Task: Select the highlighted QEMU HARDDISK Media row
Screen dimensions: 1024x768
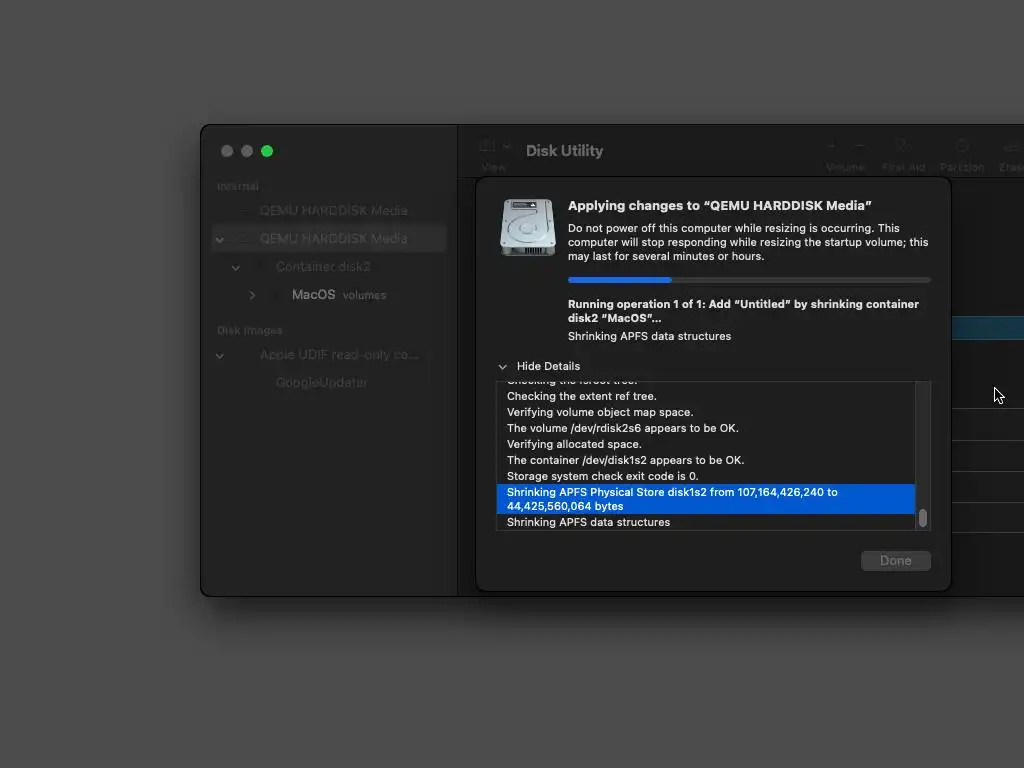Action: click(328, 238)
